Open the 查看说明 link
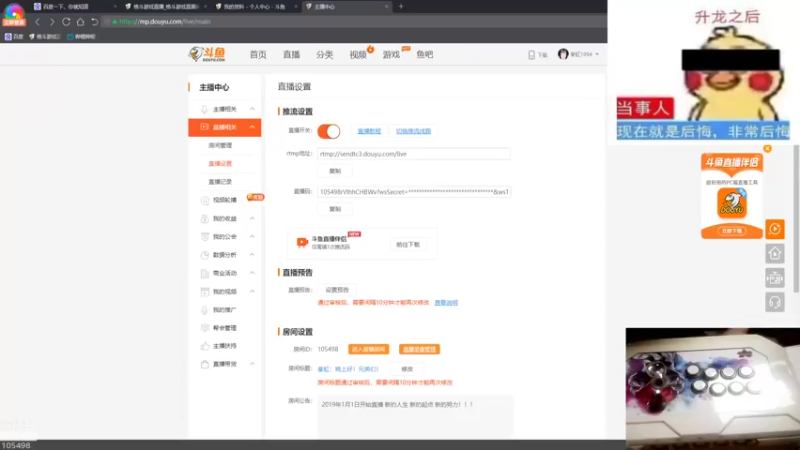The width and height of the screenshot is (800, 450). [446, 303]
